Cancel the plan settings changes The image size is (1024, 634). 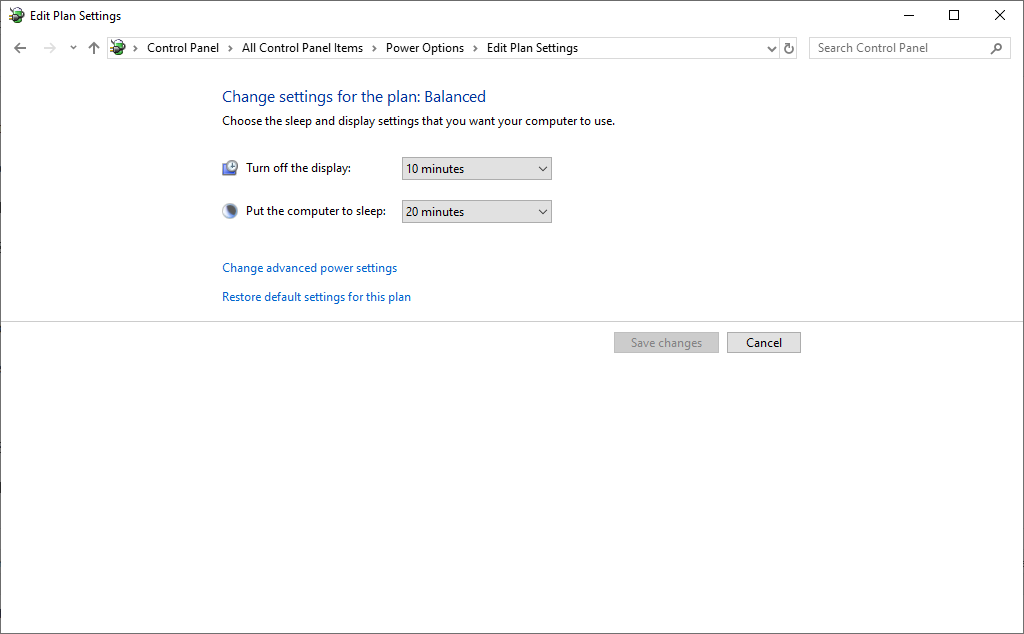pos(763,343)
